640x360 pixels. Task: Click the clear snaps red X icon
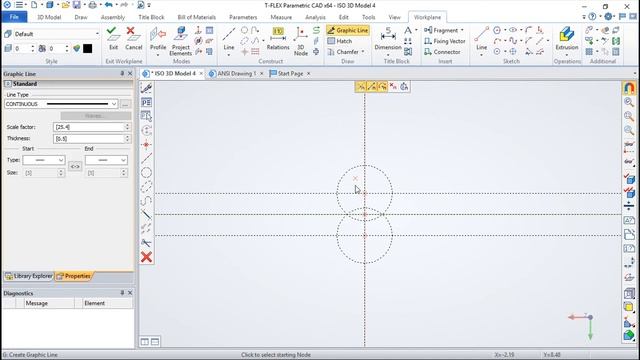point(393,87)
